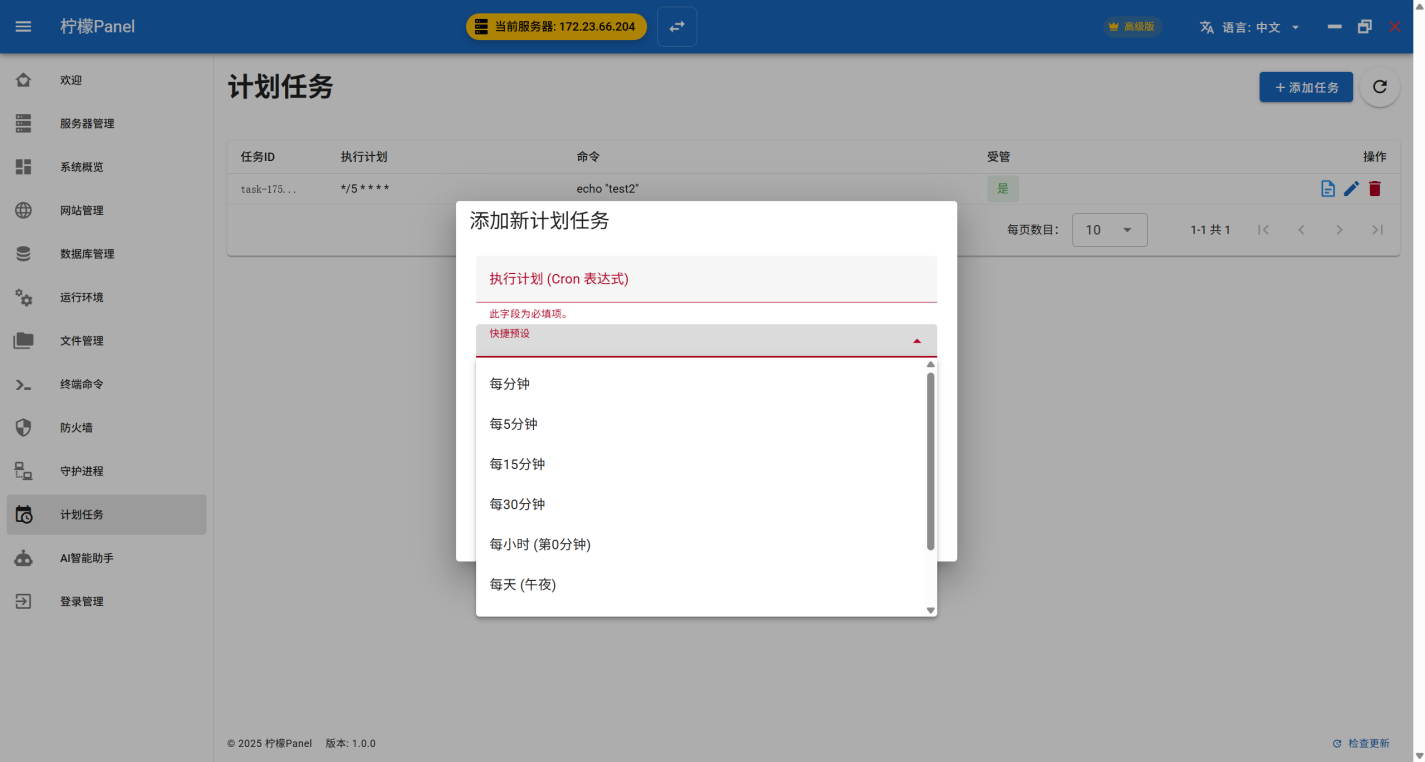The width and height of the screenshot is (1425, 762).
Task: Click the refresh tasks icon
Action: [1379, 87]
